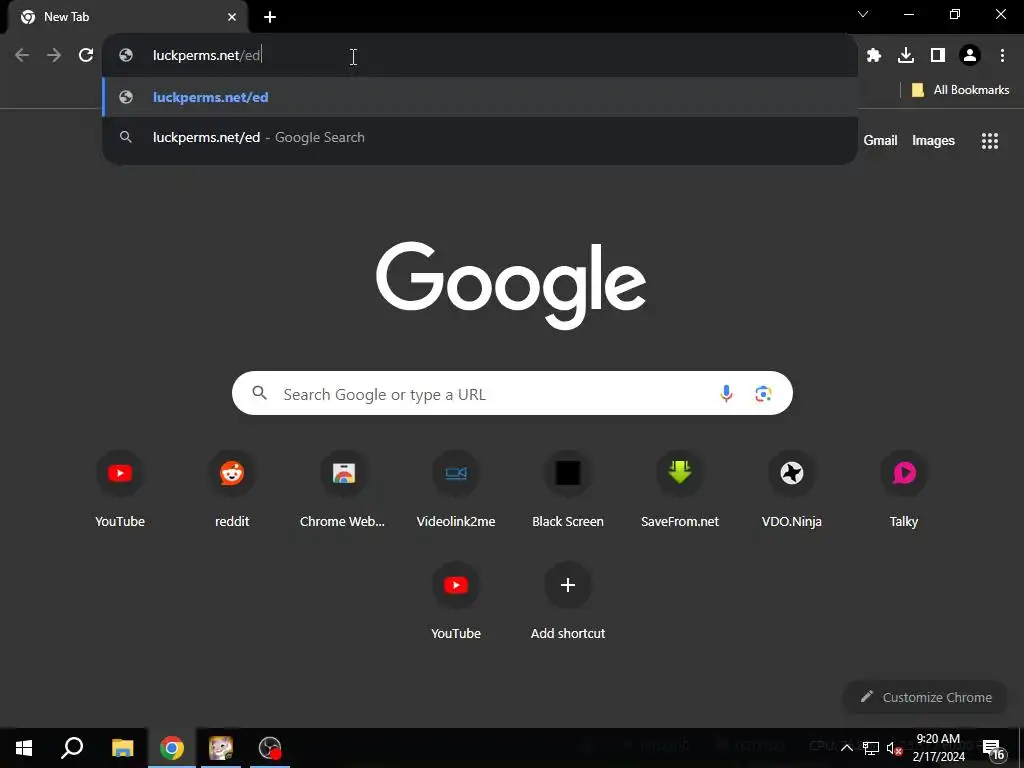Open Chrome's three-dot menu

click(1002, 56)
